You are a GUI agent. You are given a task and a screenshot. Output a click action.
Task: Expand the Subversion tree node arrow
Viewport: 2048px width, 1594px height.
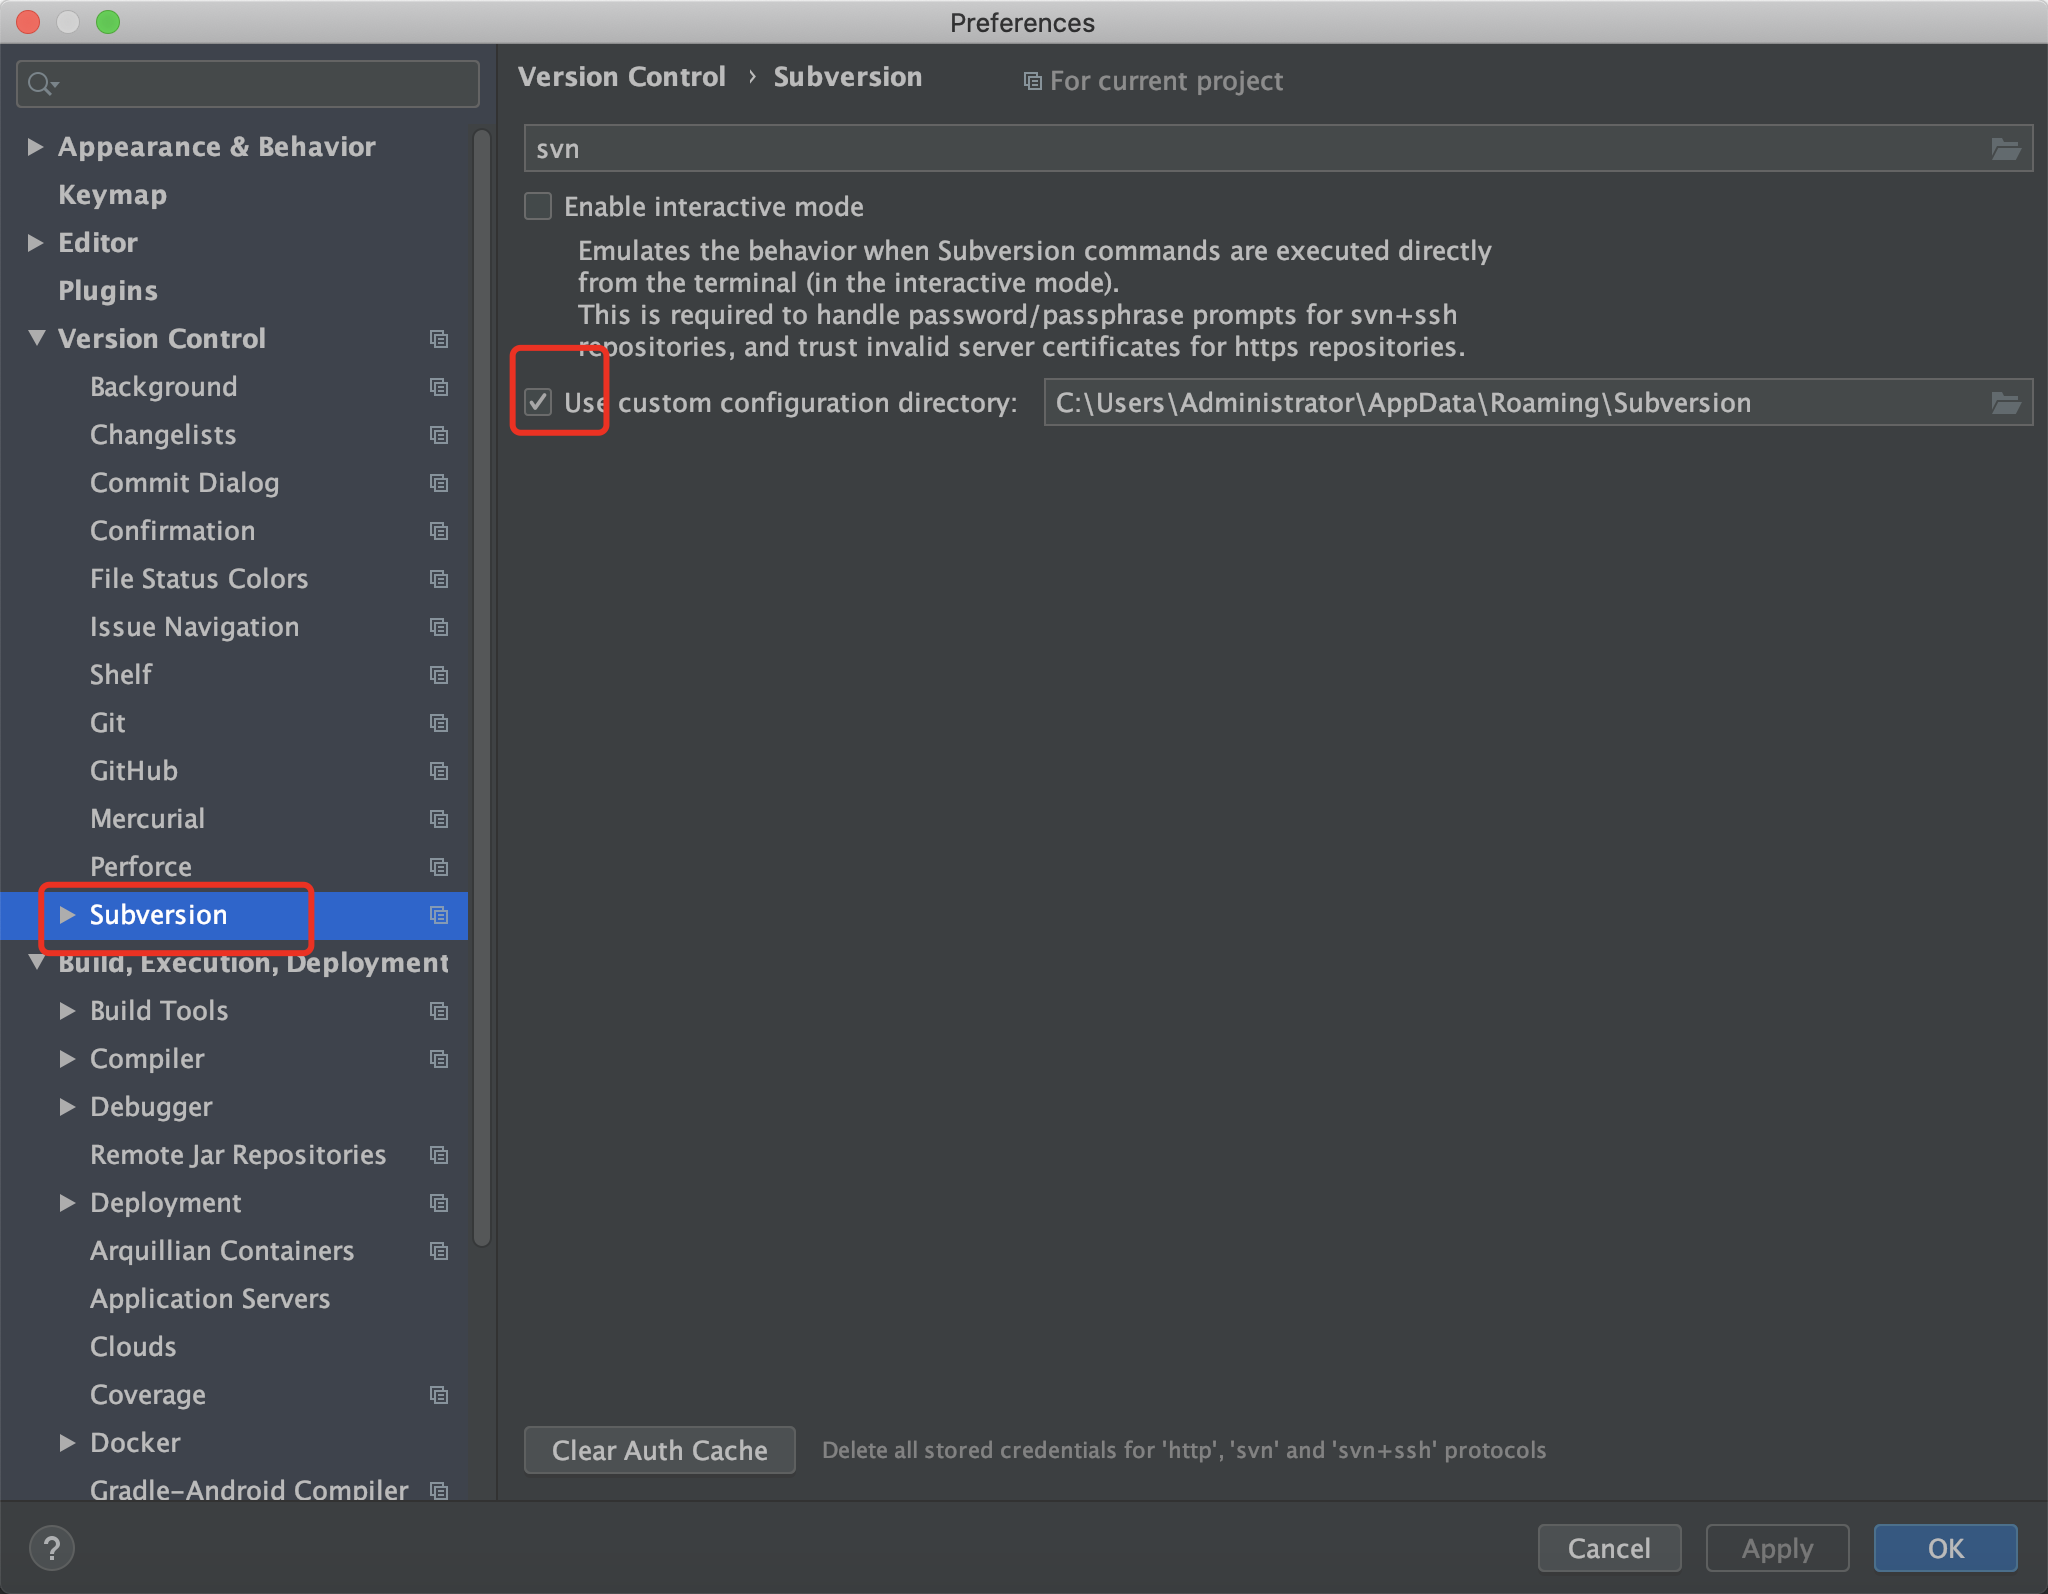pyautogui.click(x=67, y=914)
